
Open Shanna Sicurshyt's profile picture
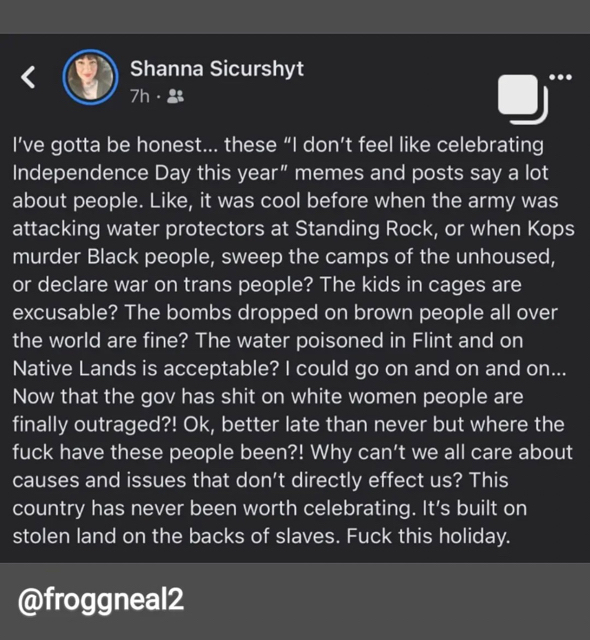click(91, 78)
